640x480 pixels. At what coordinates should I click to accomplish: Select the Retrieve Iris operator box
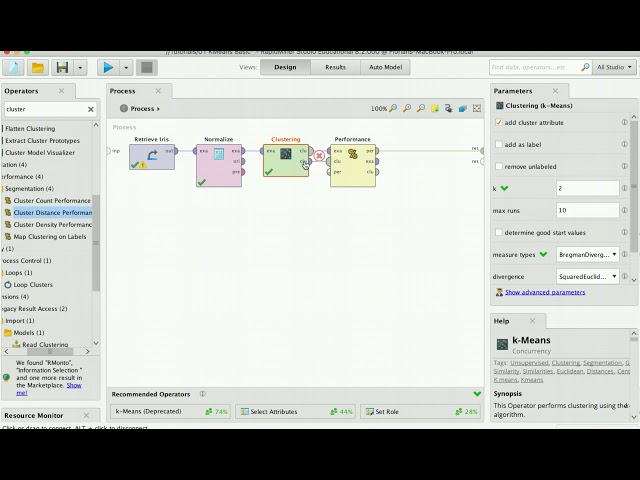click(152, 157)
